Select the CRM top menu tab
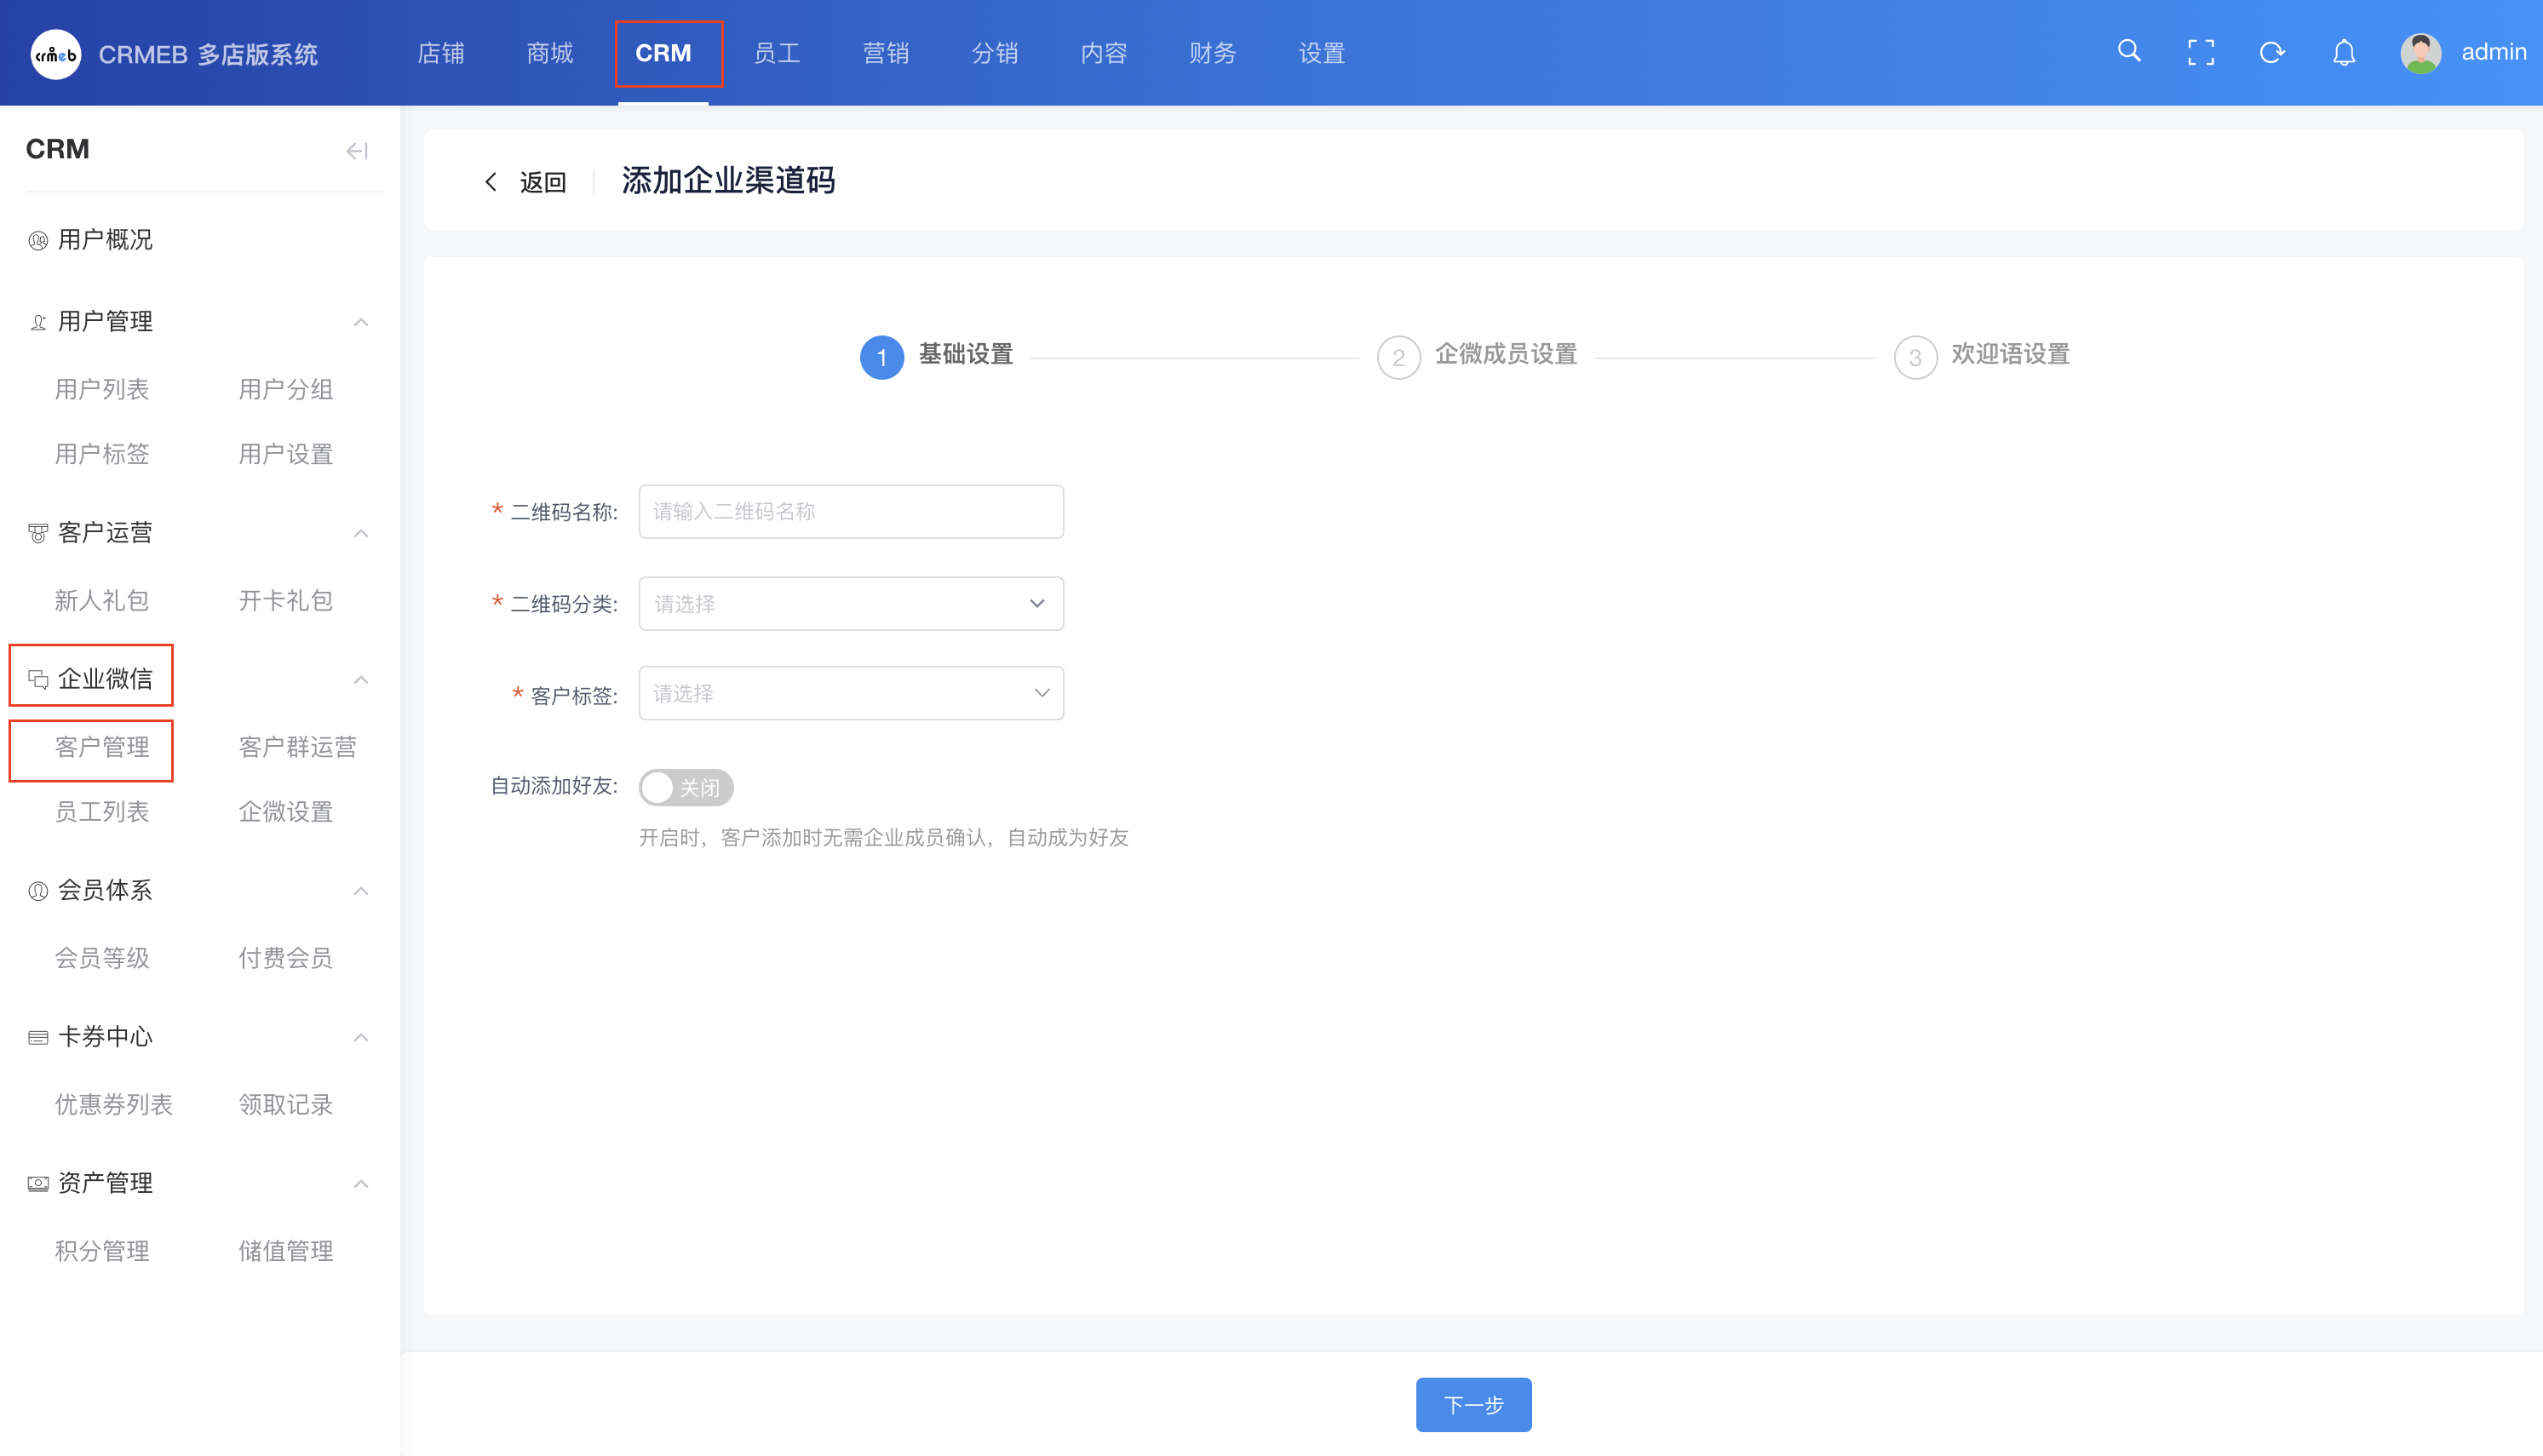The height and width of the screenshot is (1456, 2543). pos(663,53)
